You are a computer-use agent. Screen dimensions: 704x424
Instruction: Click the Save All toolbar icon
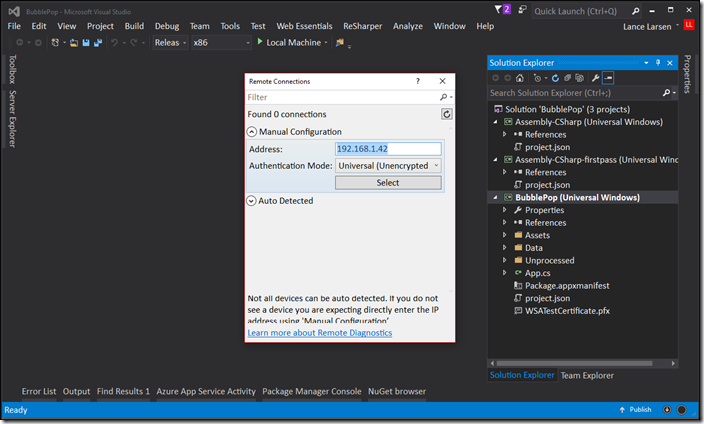(97, 43)
